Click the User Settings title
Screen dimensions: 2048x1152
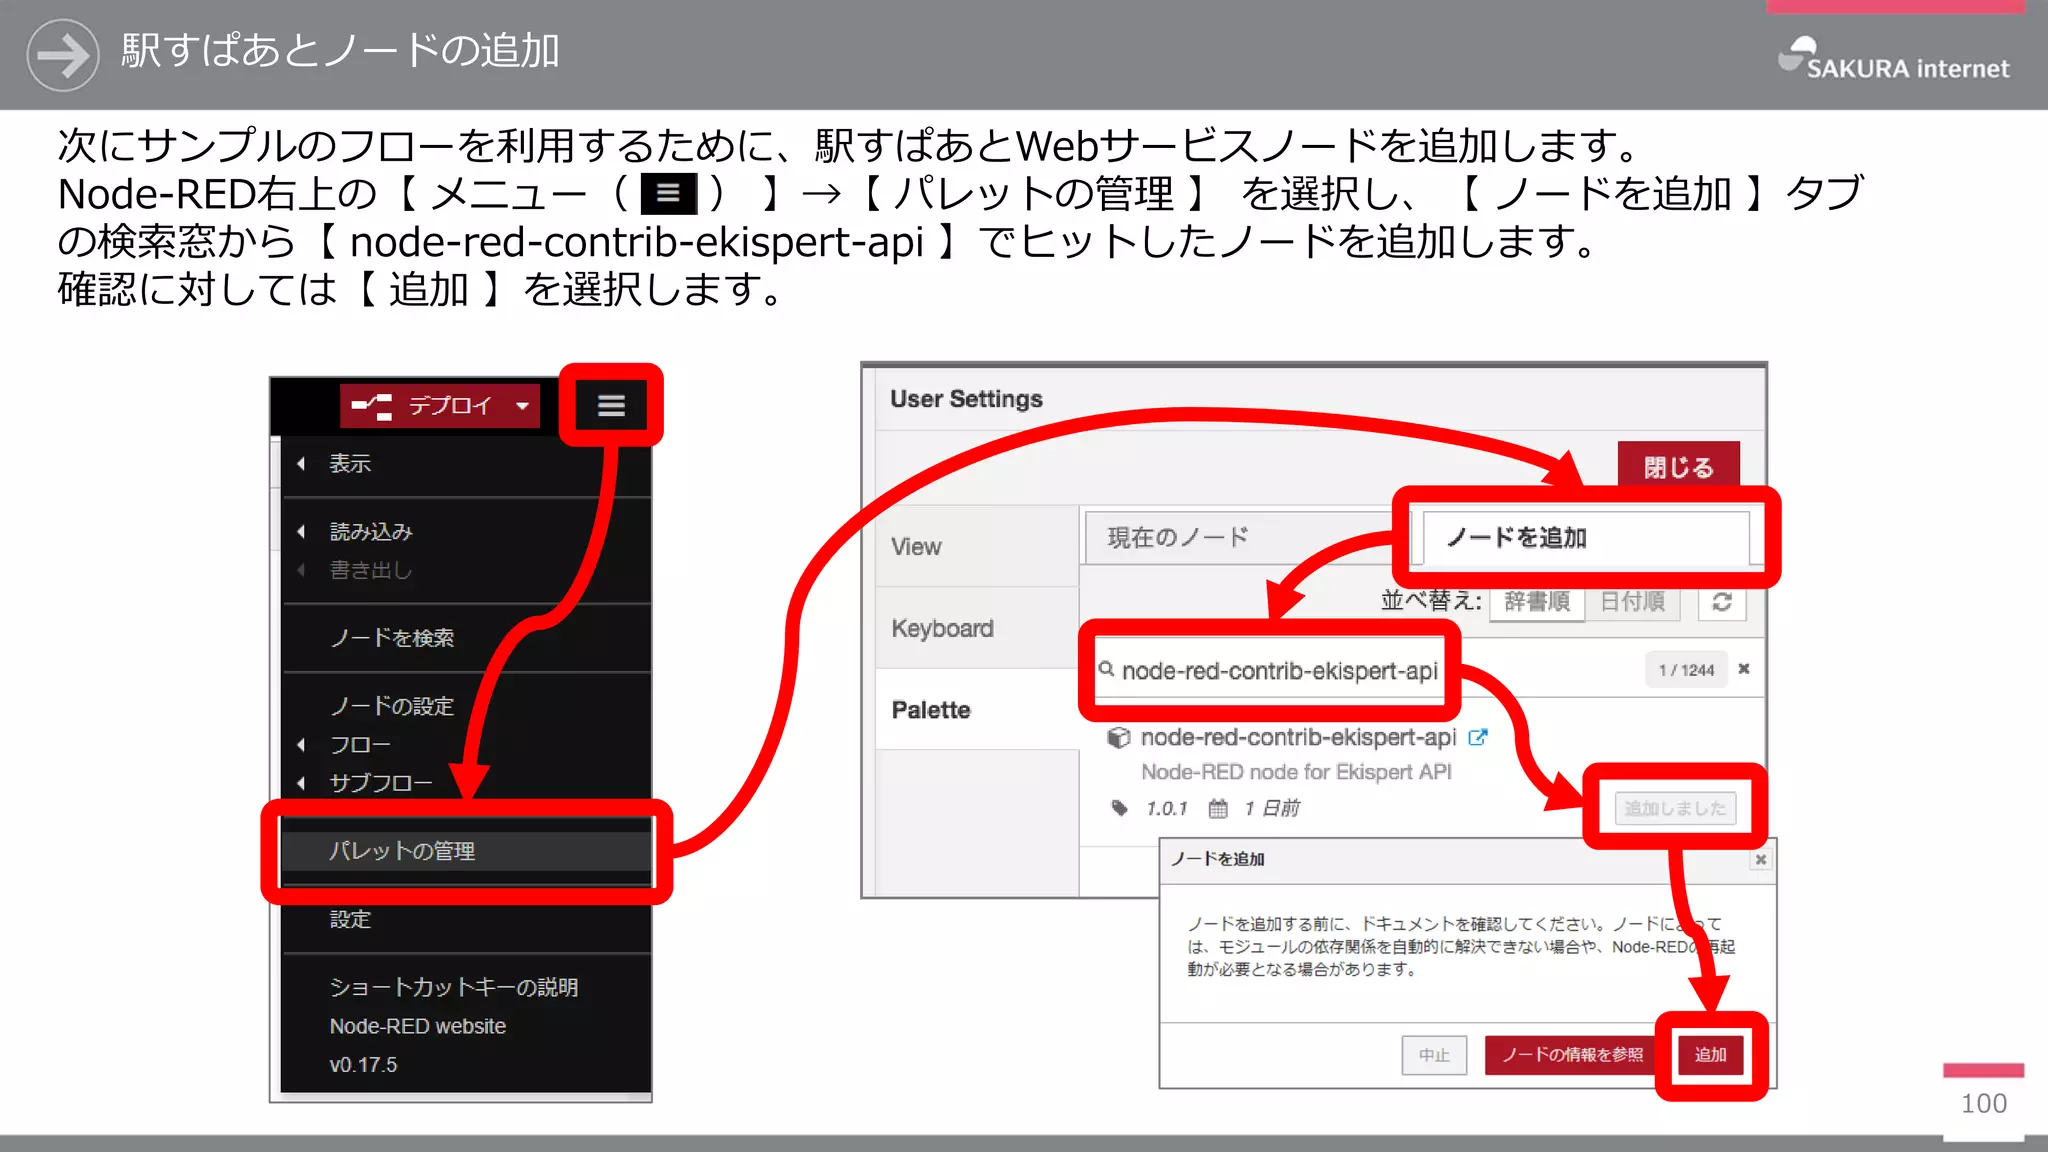[966, 399]
